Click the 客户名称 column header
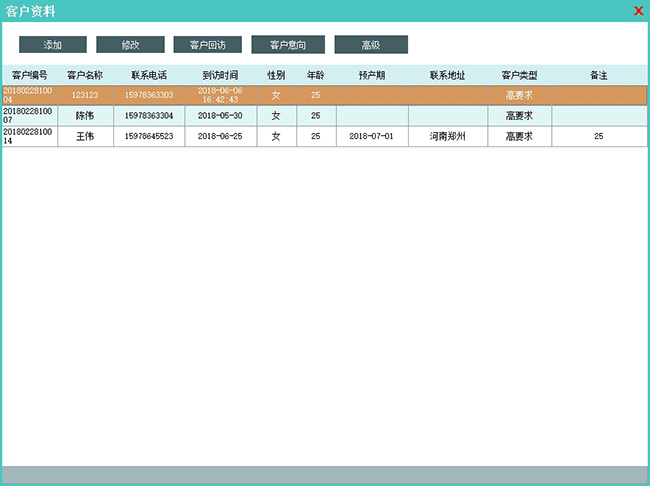Screen dimensions: 650x486 pos(85,75)
